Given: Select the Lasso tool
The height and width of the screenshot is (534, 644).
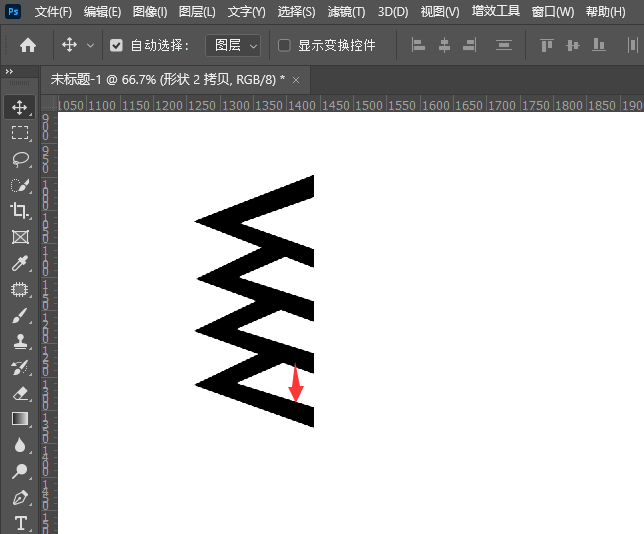Looking at the screenshot, I should coord(19,159).
